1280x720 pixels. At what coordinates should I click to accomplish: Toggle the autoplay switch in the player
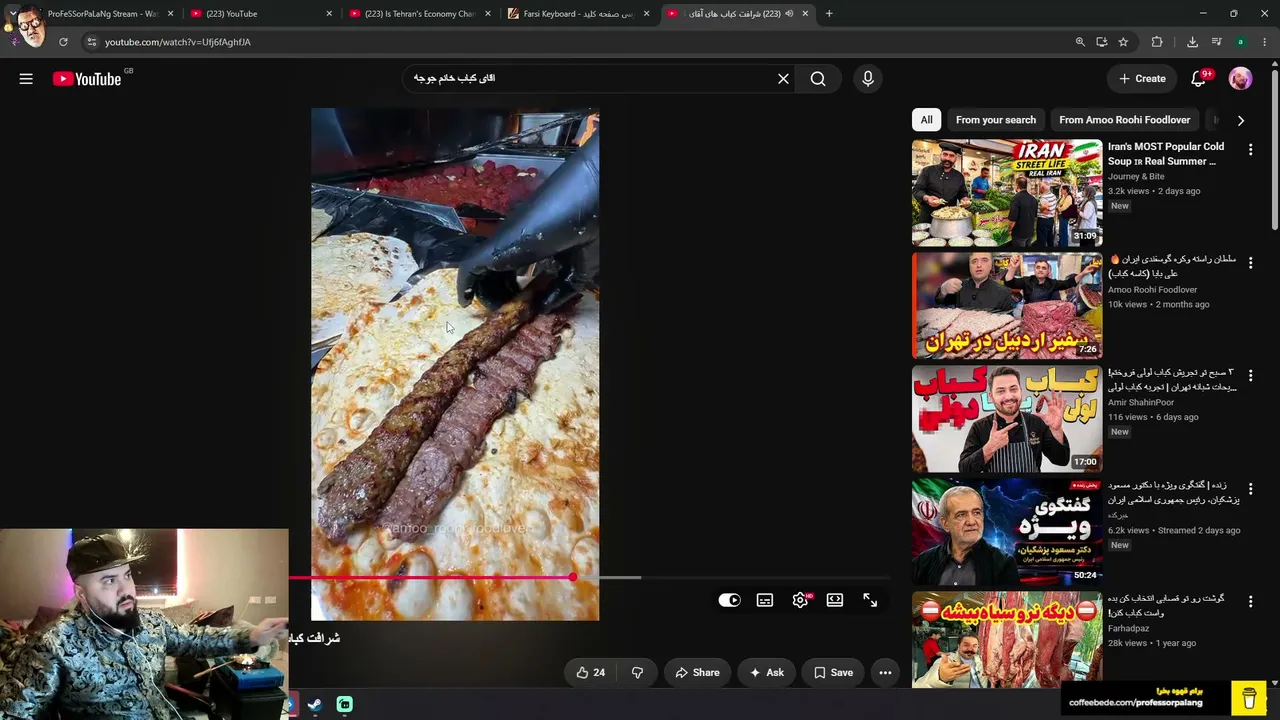(729, 600)
